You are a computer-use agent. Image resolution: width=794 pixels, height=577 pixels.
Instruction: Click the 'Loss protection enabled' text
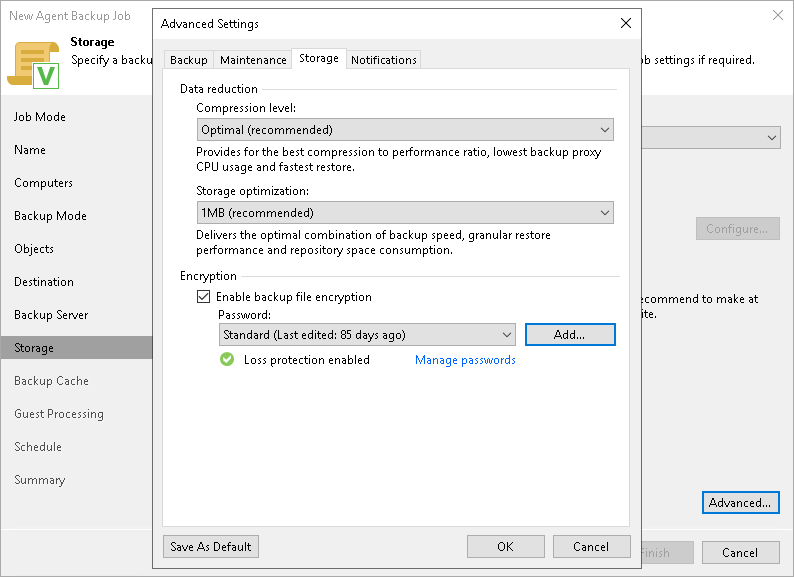click(307, 360)
